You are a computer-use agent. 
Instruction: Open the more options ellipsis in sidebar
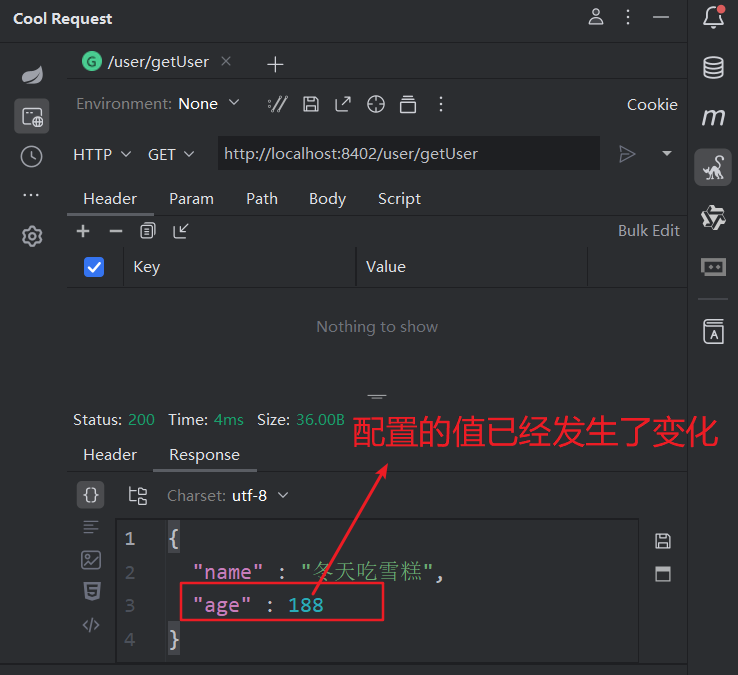31,195
